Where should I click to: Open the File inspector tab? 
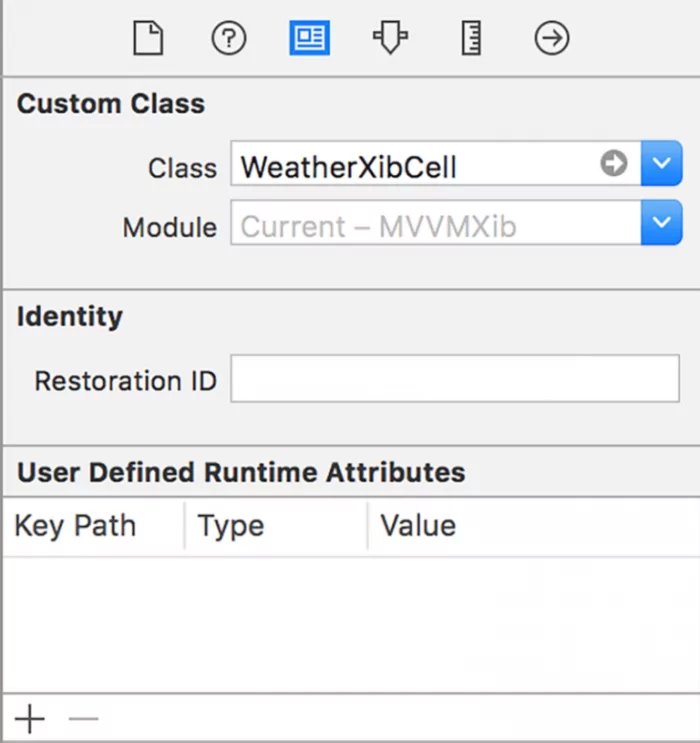148,39
